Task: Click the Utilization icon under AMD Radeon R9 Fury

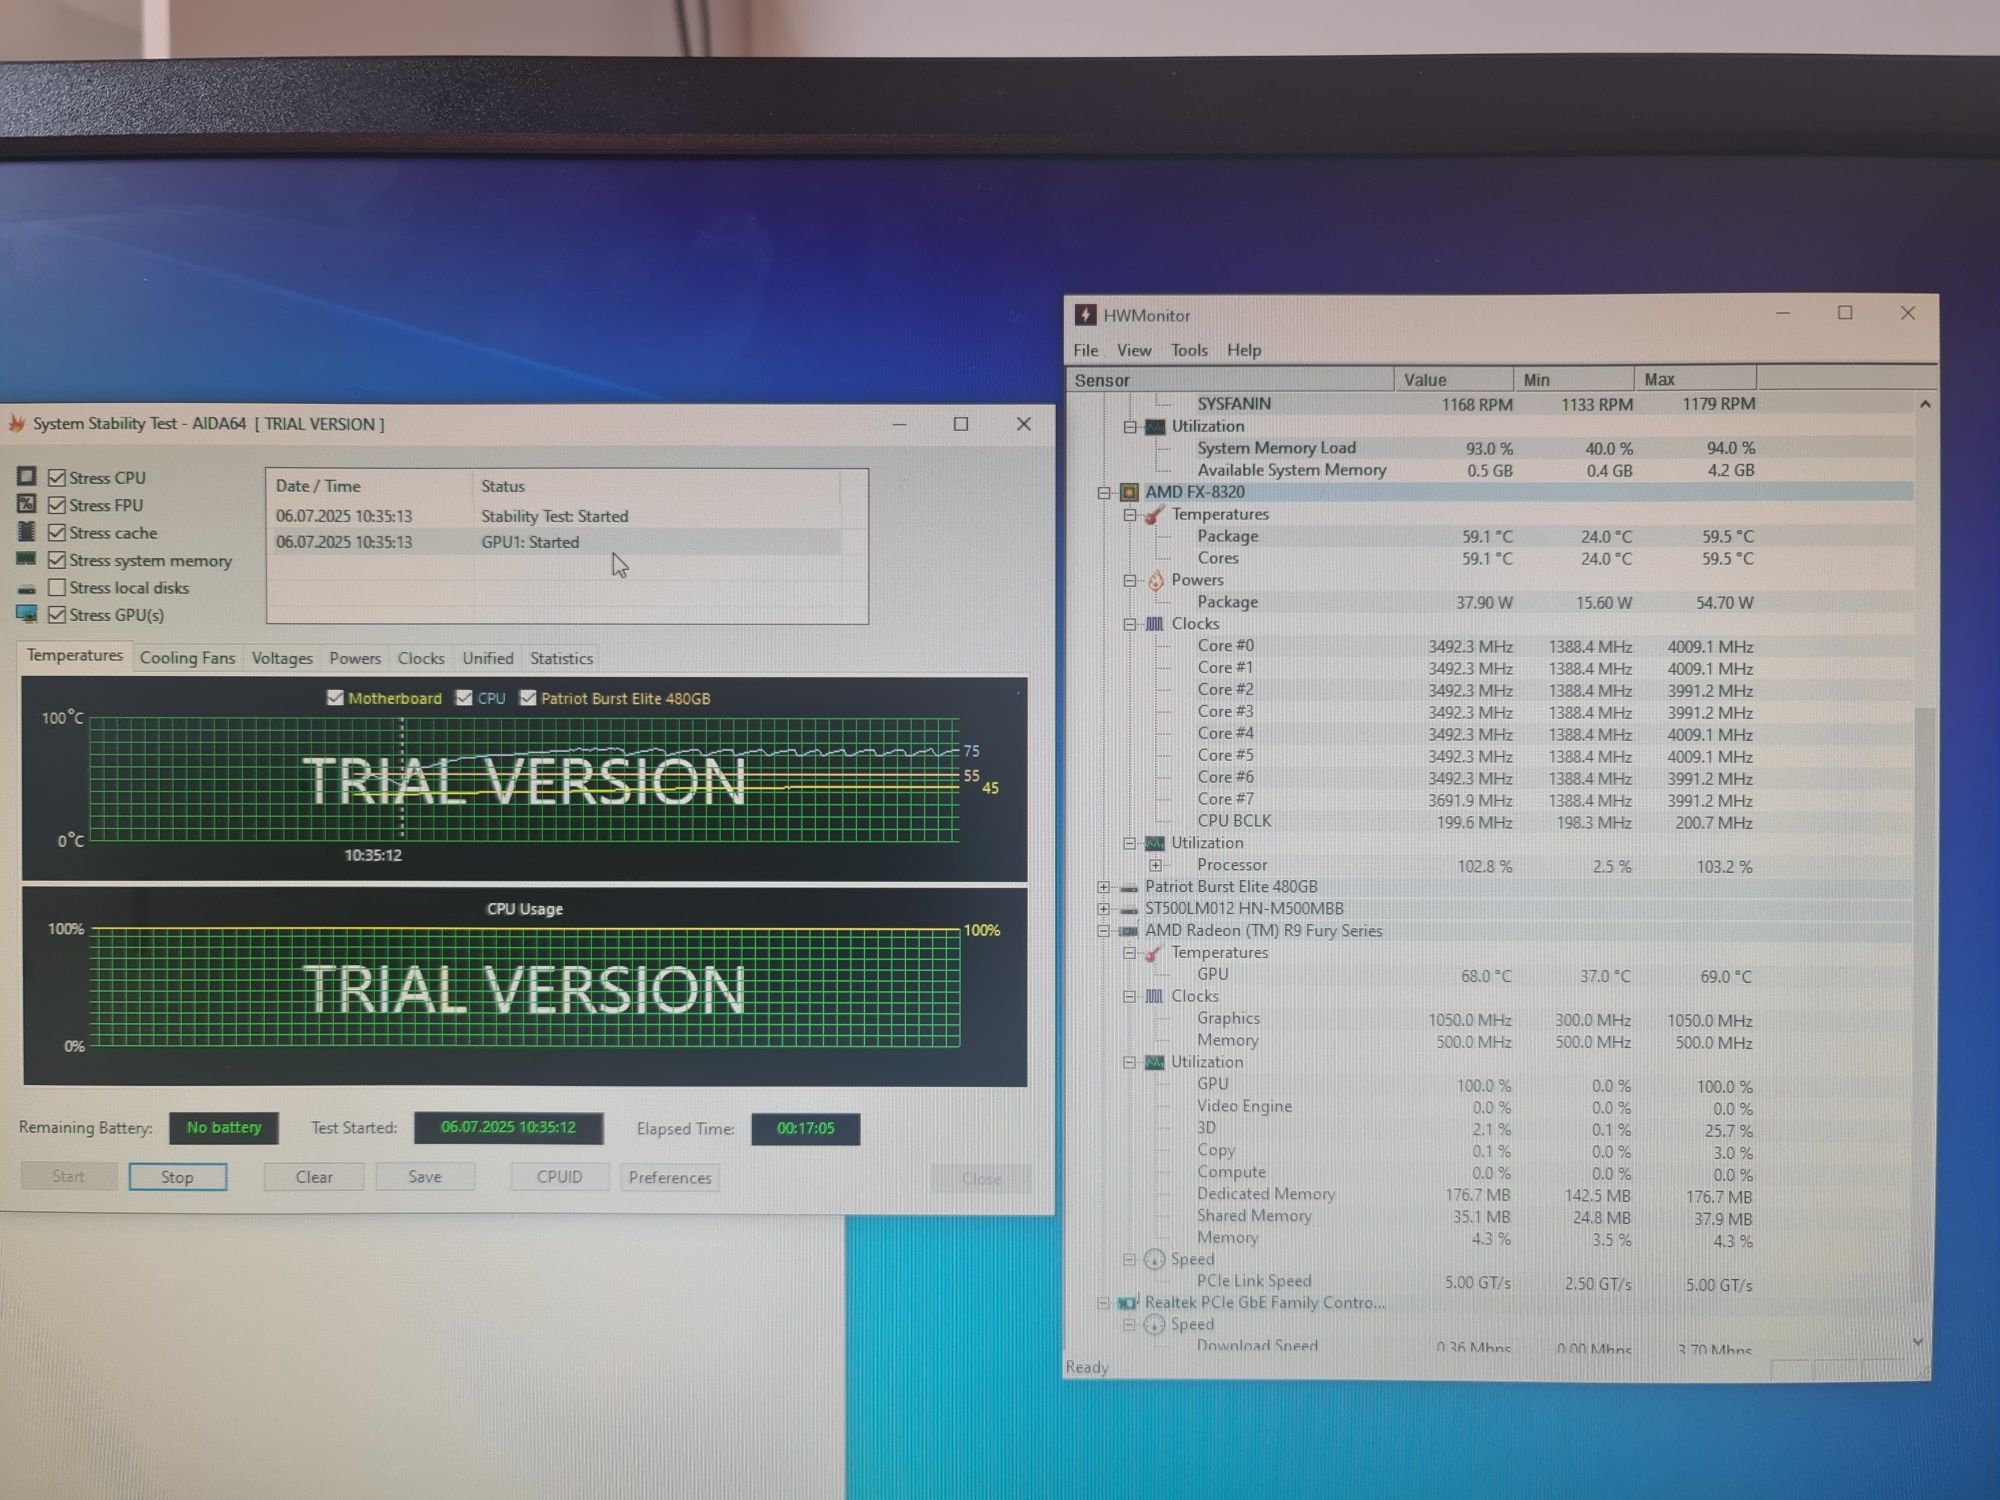Action: (1154, 1062)
